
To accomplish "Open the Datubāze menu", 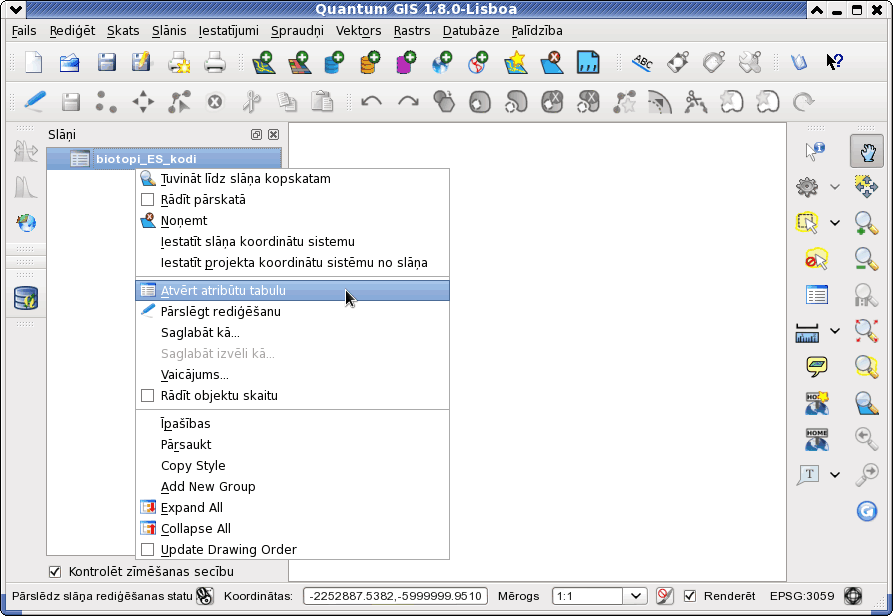I will coord(471,31).
